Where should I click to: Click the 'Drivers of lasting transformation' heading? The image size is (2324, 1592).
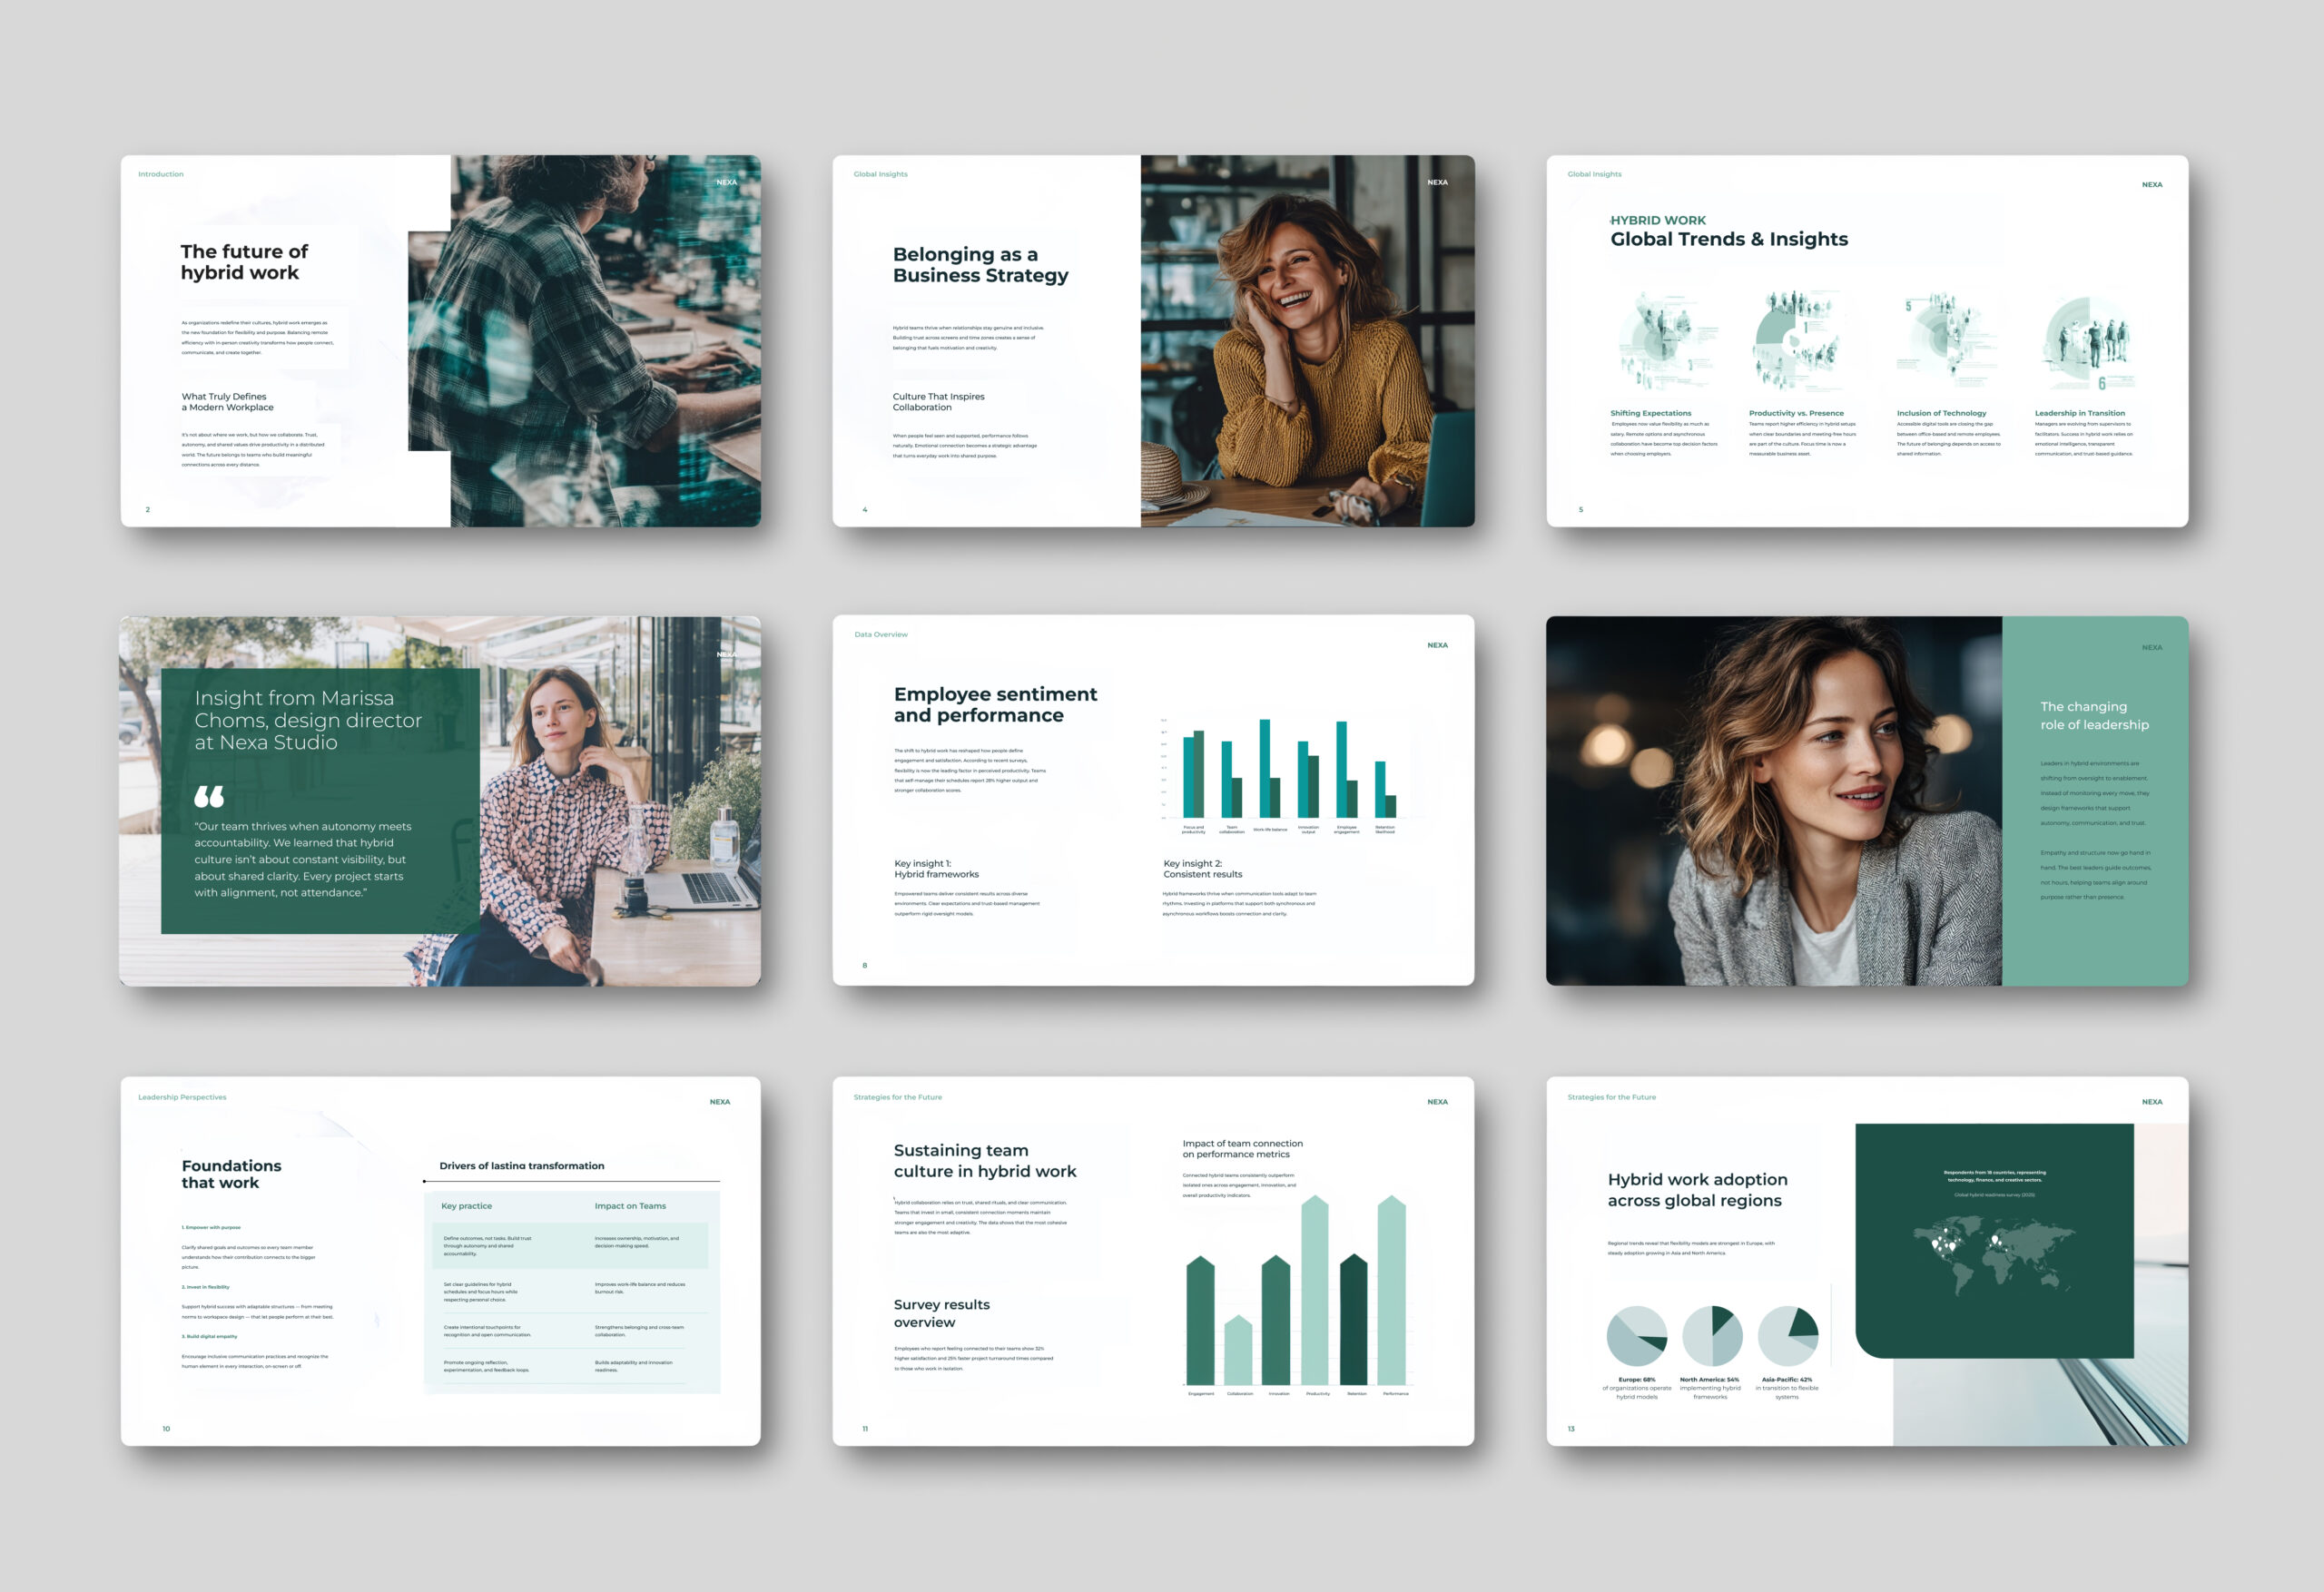[x=521, y=1166]
